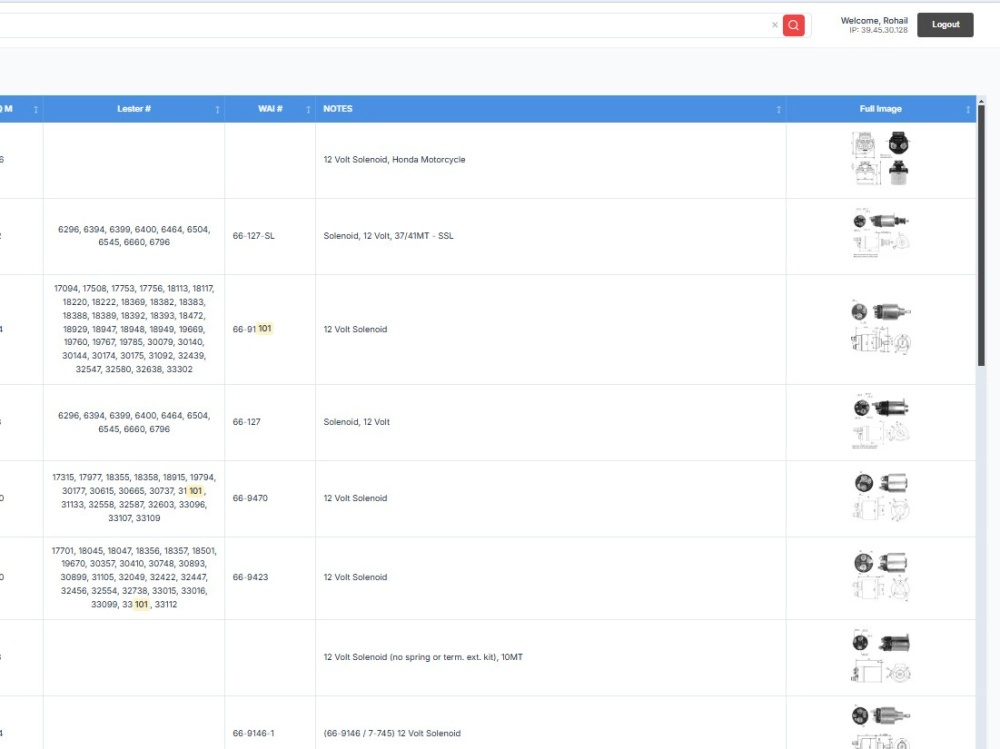The width and height of the screenshot is (1000, 749).
Task: Sort by the WAI # column
Action: pyautogui.click(x=270, y=109)
